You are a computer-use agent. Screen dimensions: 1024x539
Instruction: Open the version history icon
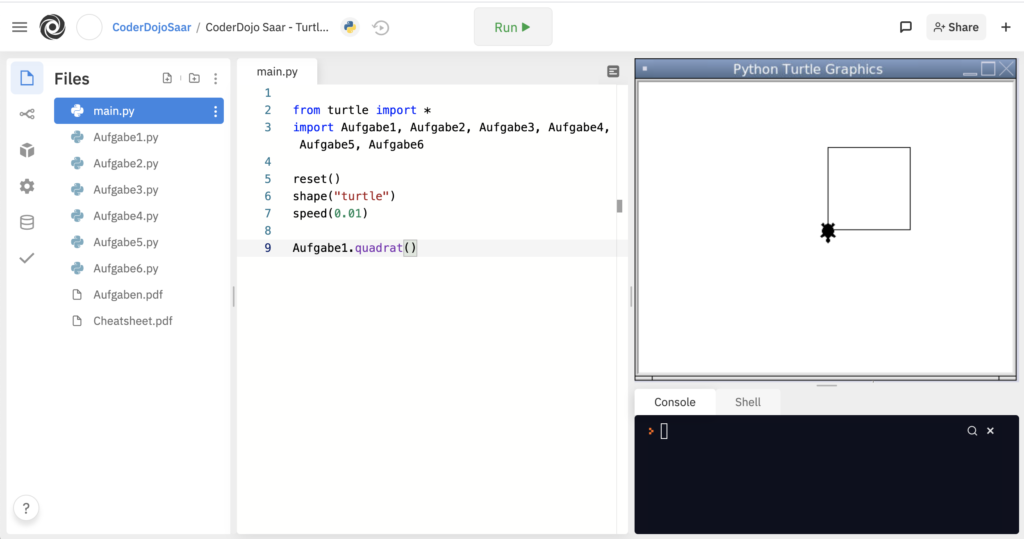pos(381,27)
